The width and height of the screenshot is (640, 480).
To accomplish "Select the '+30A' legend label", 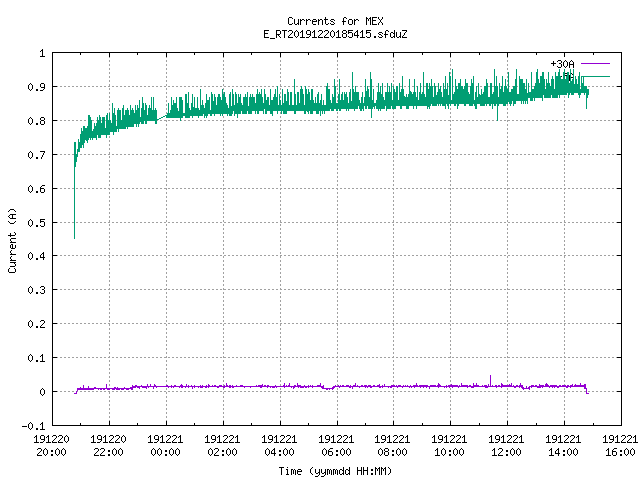I will [562, 64].
